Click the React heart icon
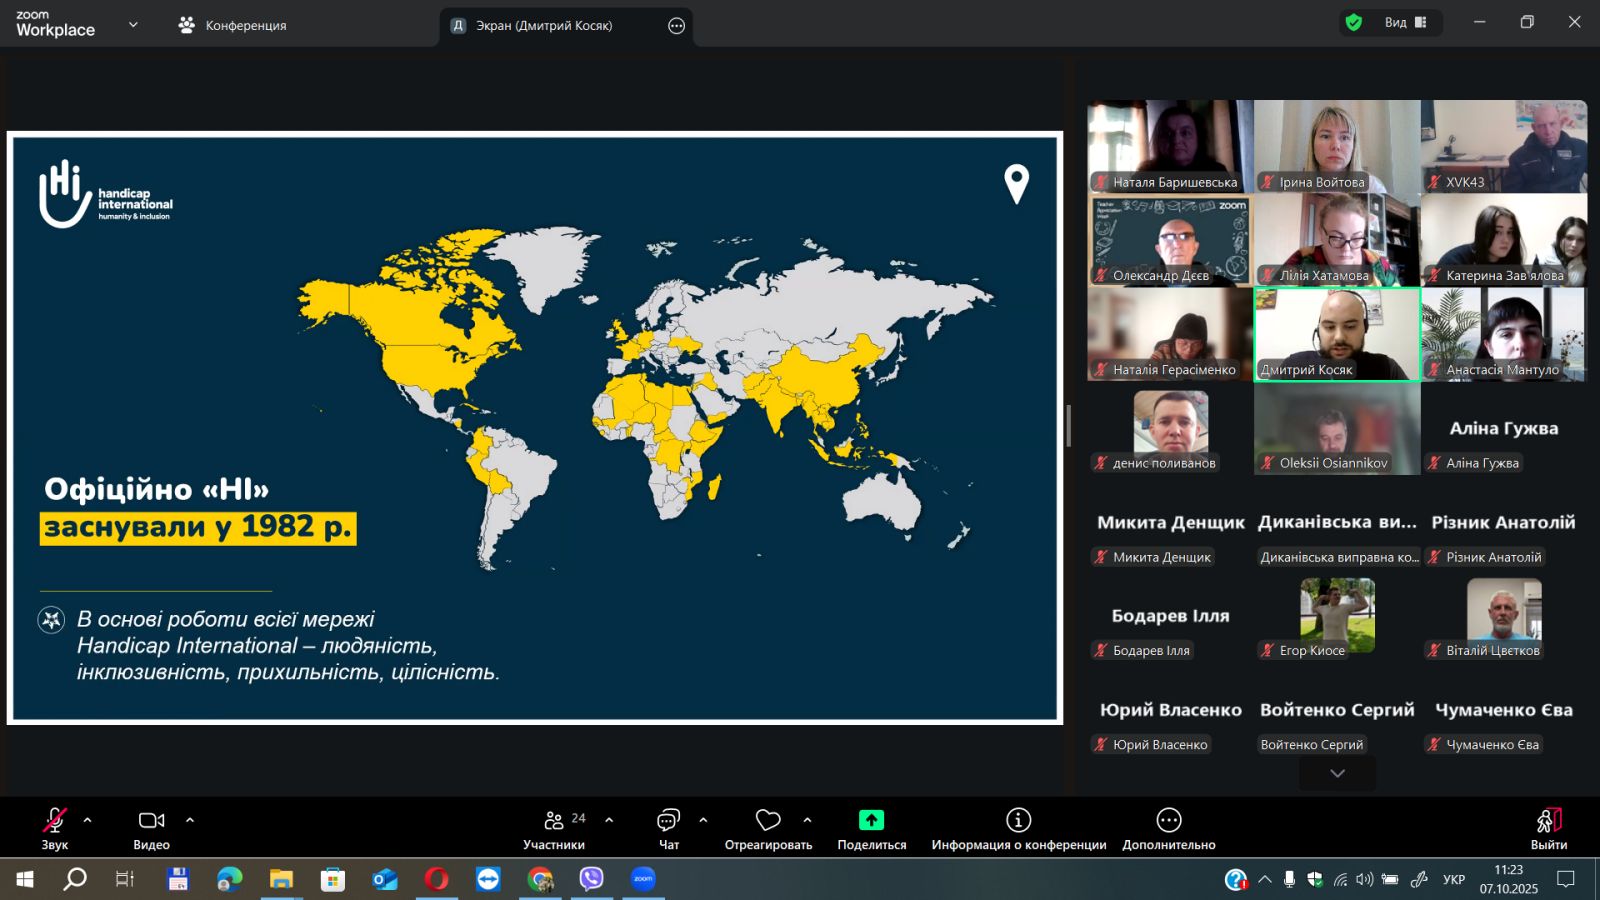The width and height of the screenshot is (1600, 900). pyautogui.click(x=768, y=821)
